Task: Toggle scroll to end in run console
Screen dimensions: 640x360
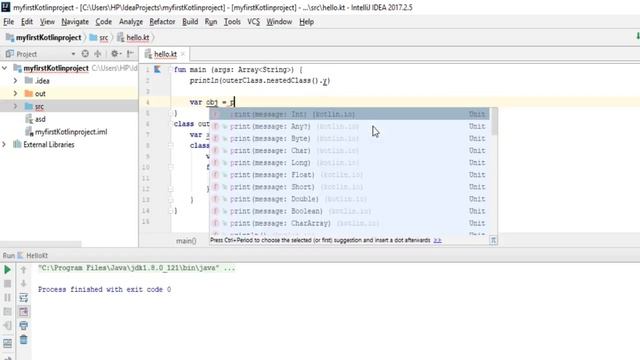Action: point(23,312)
